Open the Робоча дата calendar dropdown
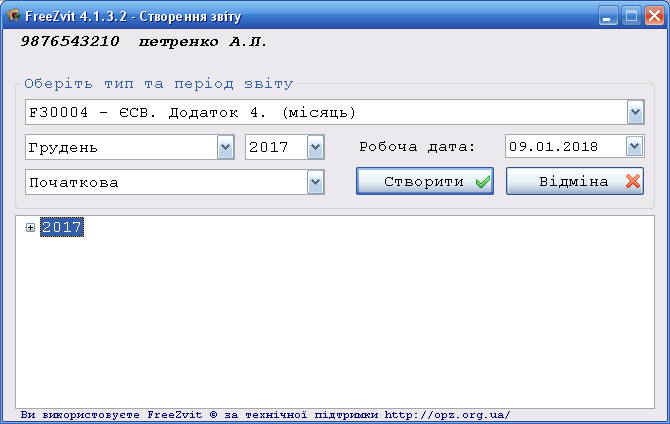Screen dimensions: 670x424 pyautogui.click(x=635, y=147)
